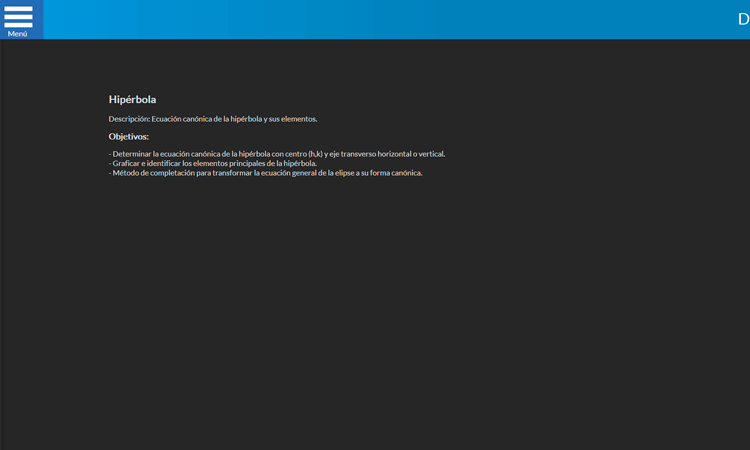
Task: Click the Descripción label text
Action: (129, 119)
